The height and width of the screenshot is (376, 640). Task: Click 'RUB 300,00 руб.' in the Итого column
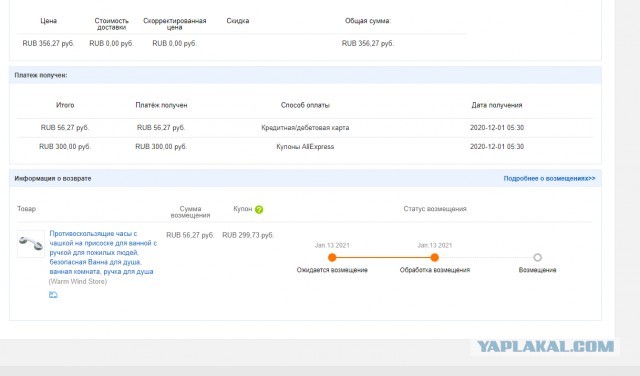[65, 147]
